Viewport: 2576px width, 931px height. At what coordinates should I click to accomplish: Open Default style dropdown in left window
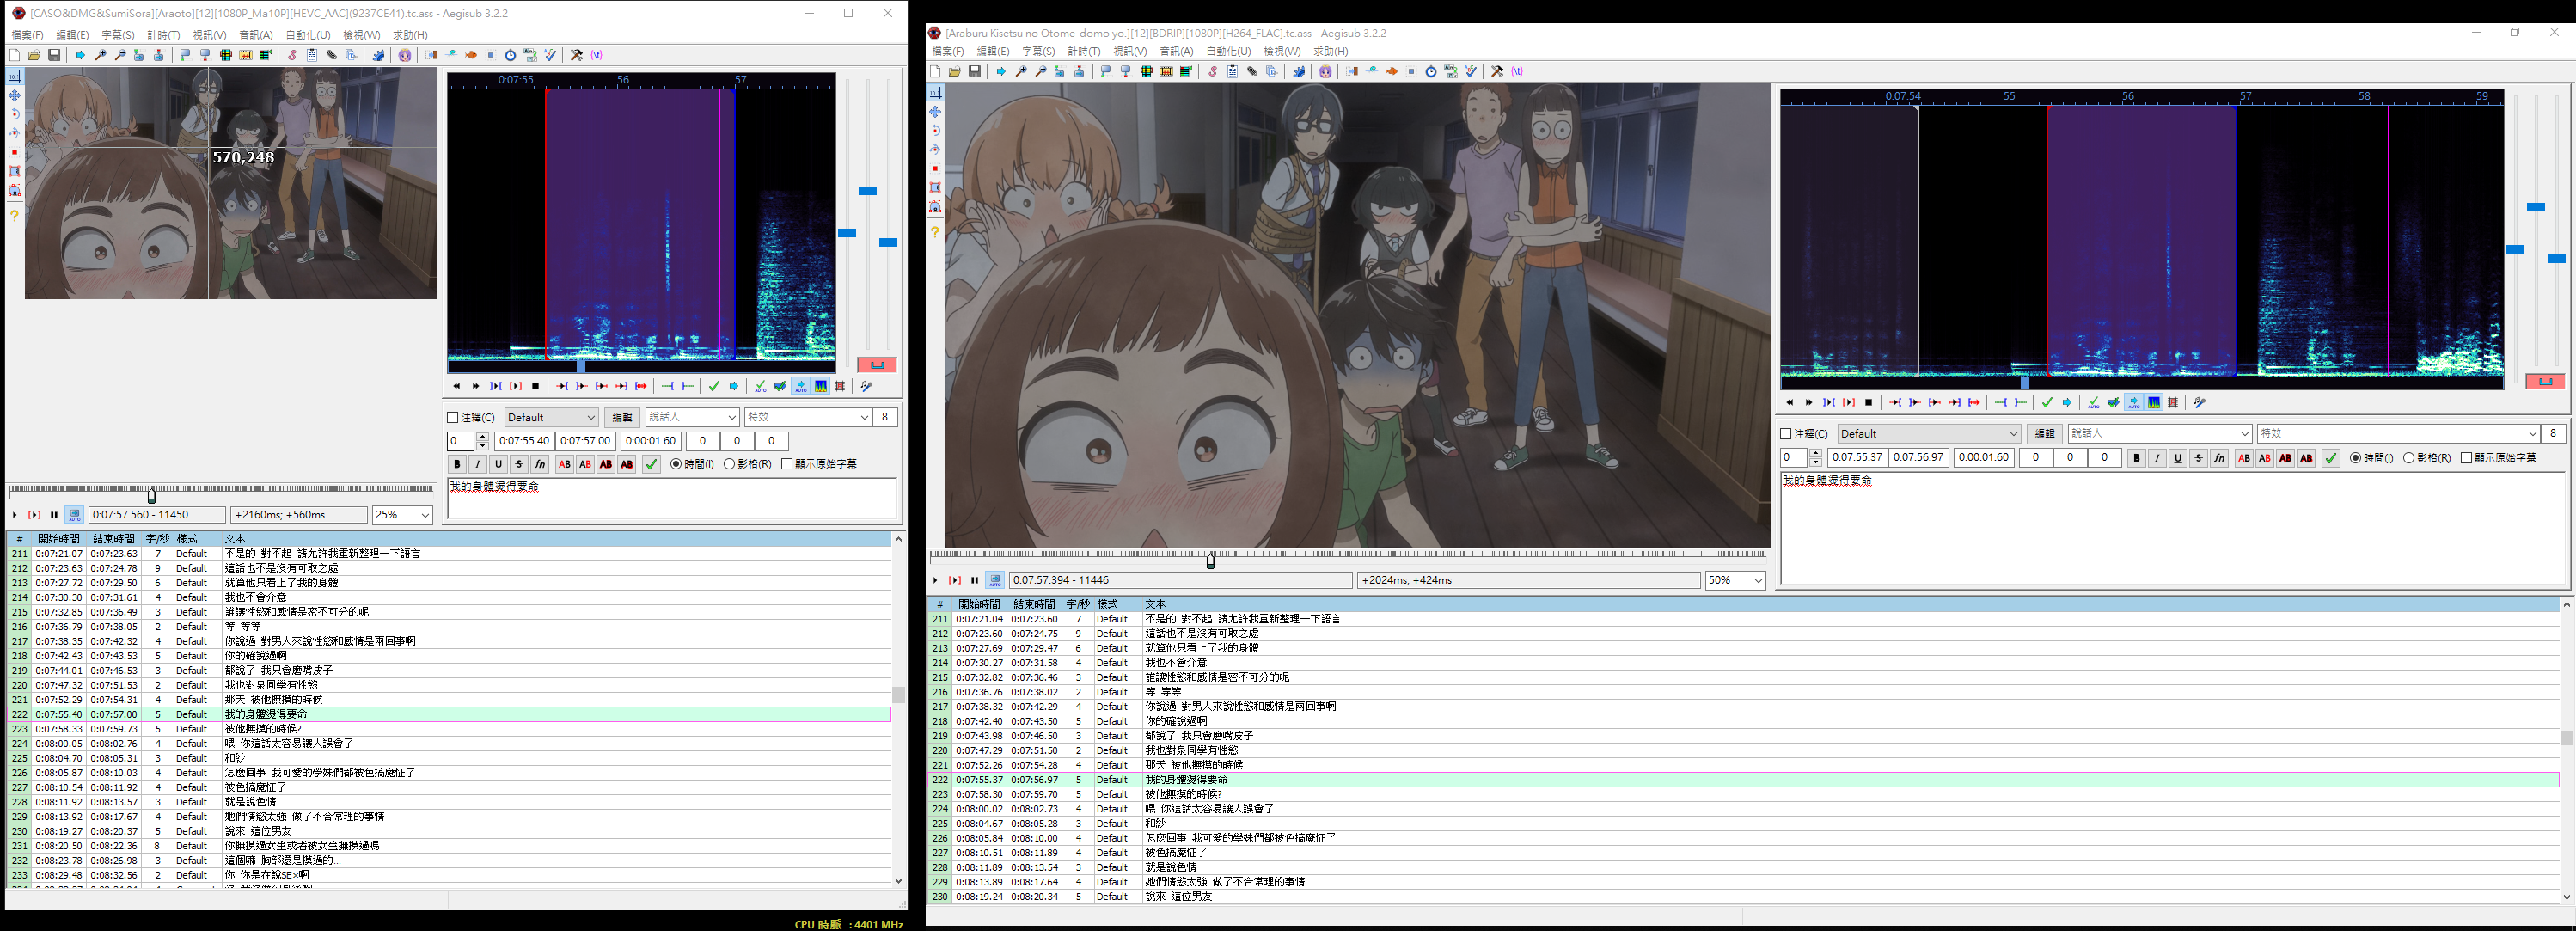click(551, 417)
